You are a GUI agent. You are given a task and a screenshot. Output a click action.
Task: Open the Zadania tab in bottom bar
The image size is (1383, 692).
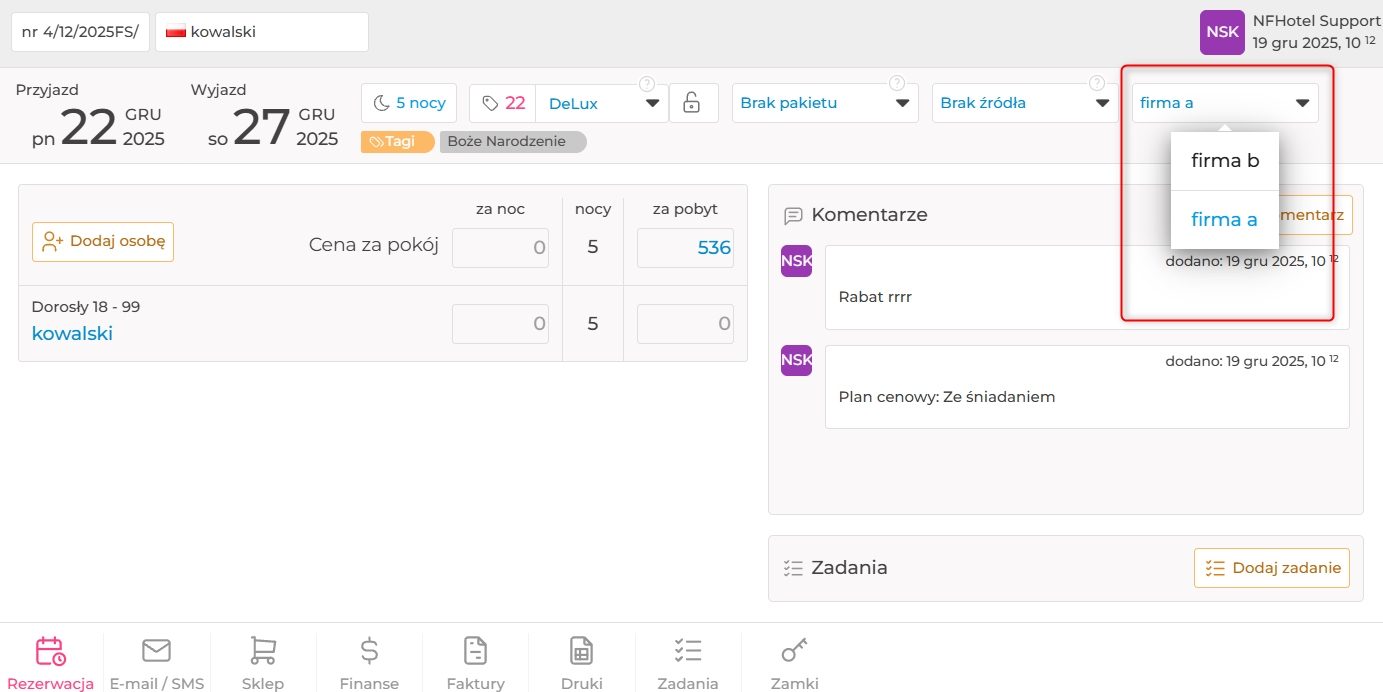[688, 664]
